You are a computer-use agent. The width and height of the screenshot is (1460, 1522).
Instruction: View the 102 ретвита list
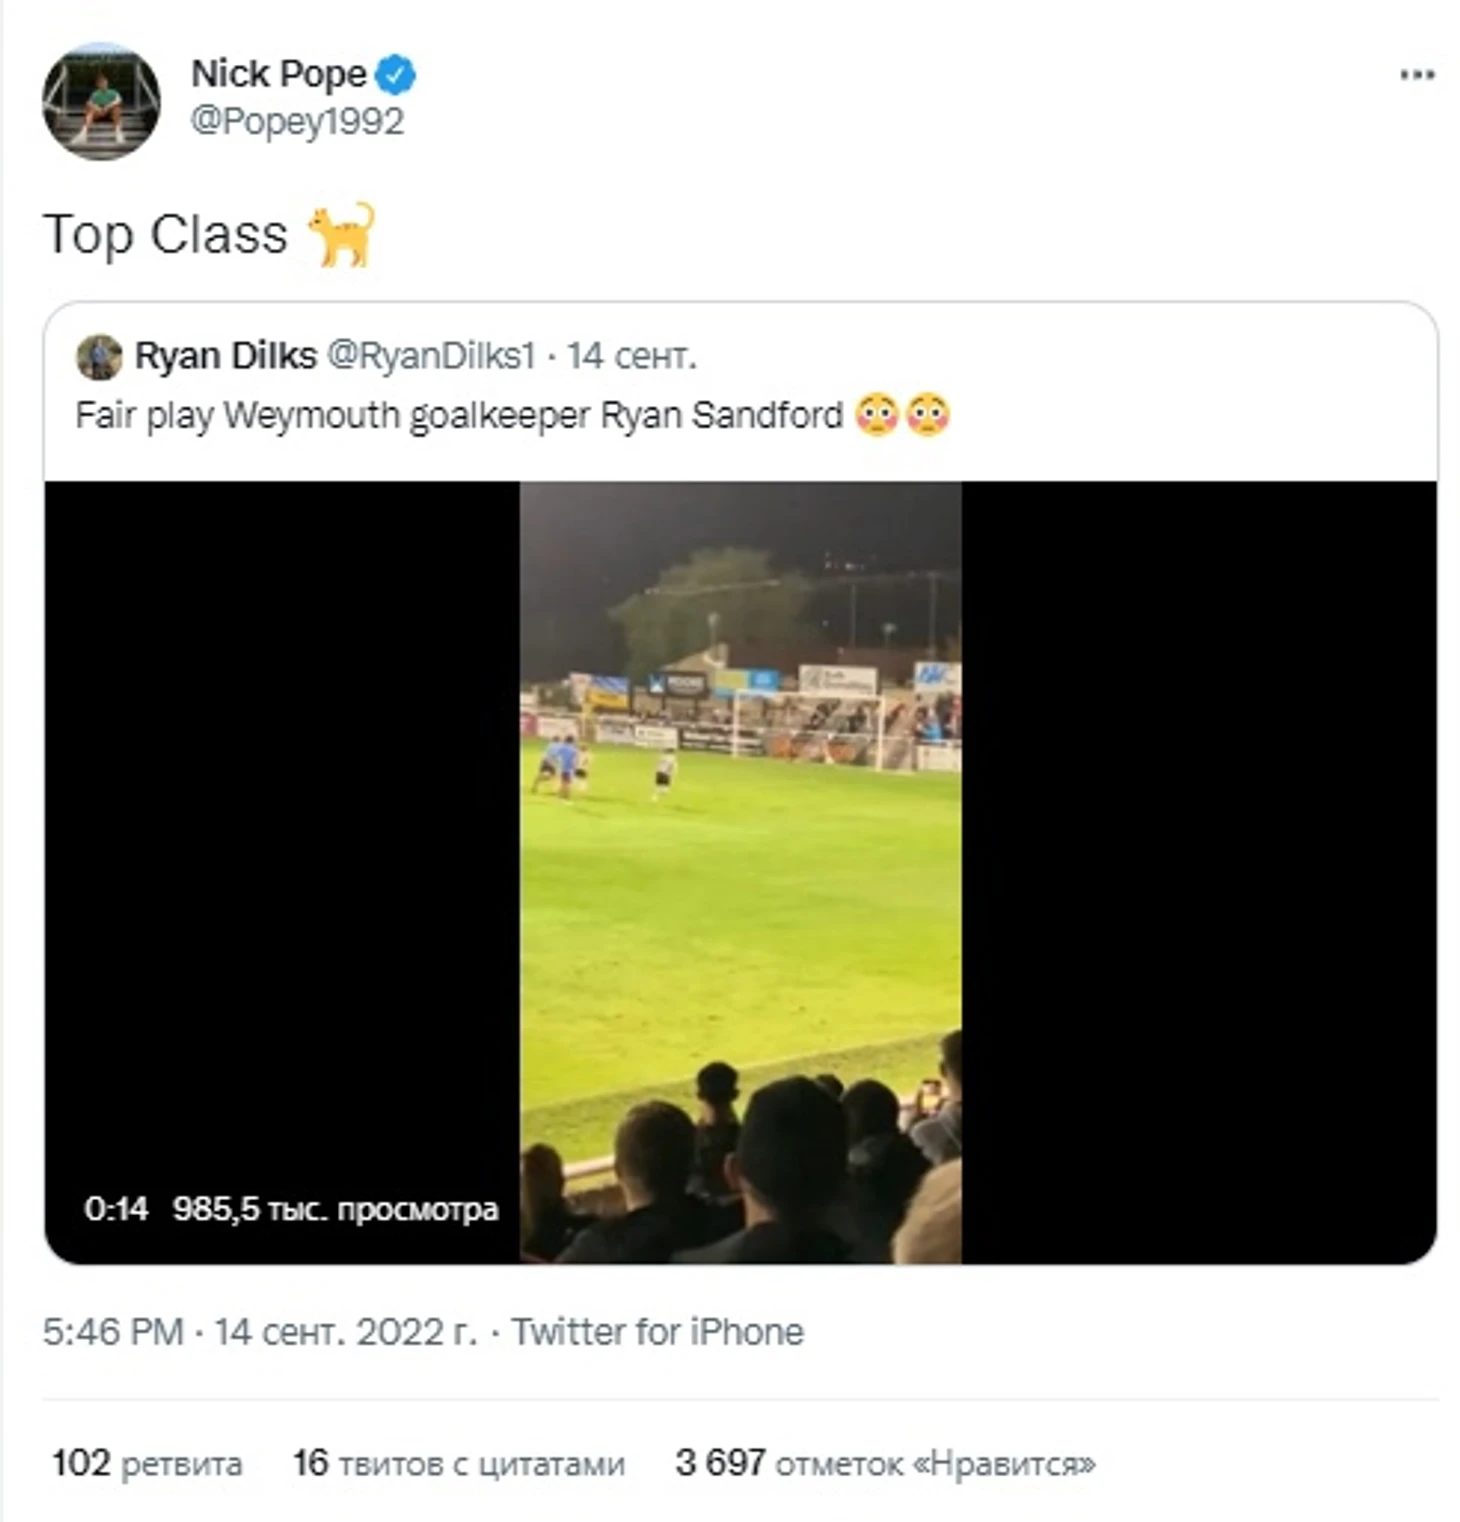pyautogui.click(x=147, y=1463)
